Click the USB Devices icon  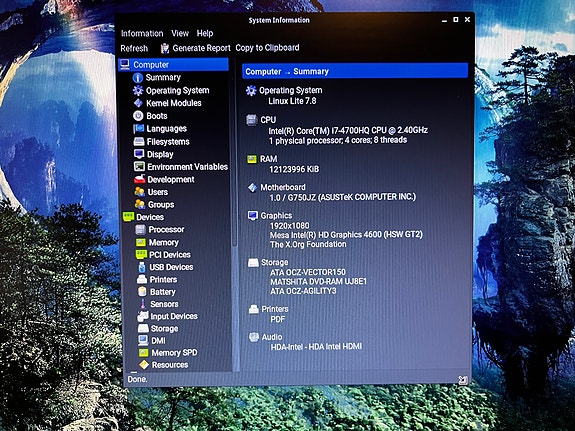[x=142, y=267]
